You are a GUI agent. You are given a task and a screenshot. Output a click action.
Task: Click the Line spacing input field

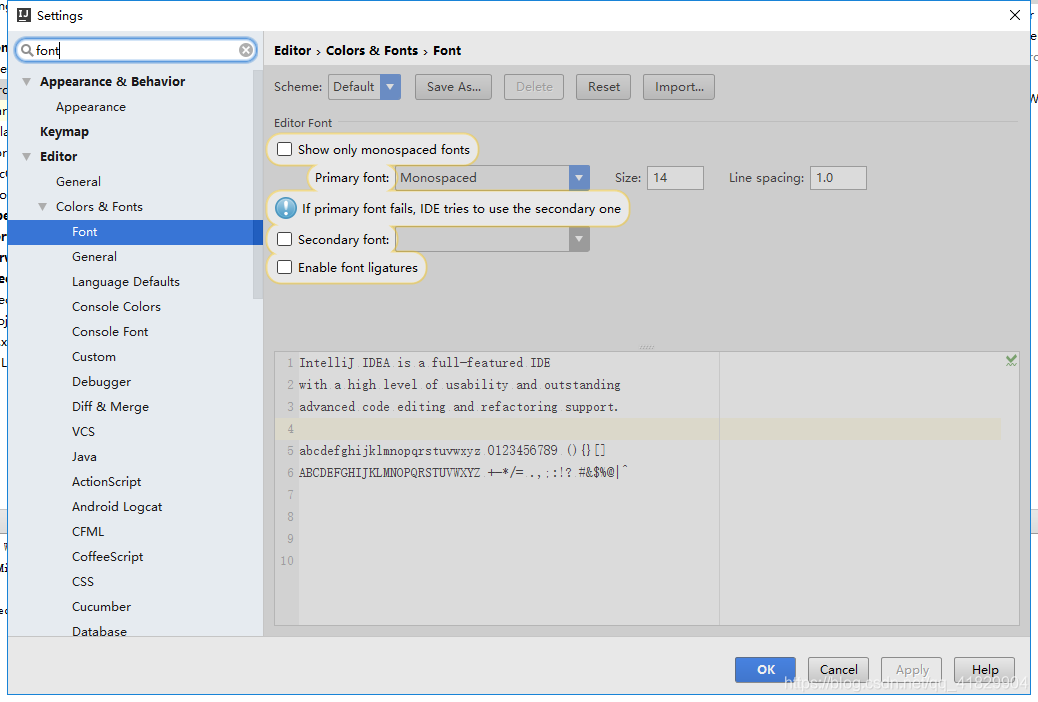point(838,177)
